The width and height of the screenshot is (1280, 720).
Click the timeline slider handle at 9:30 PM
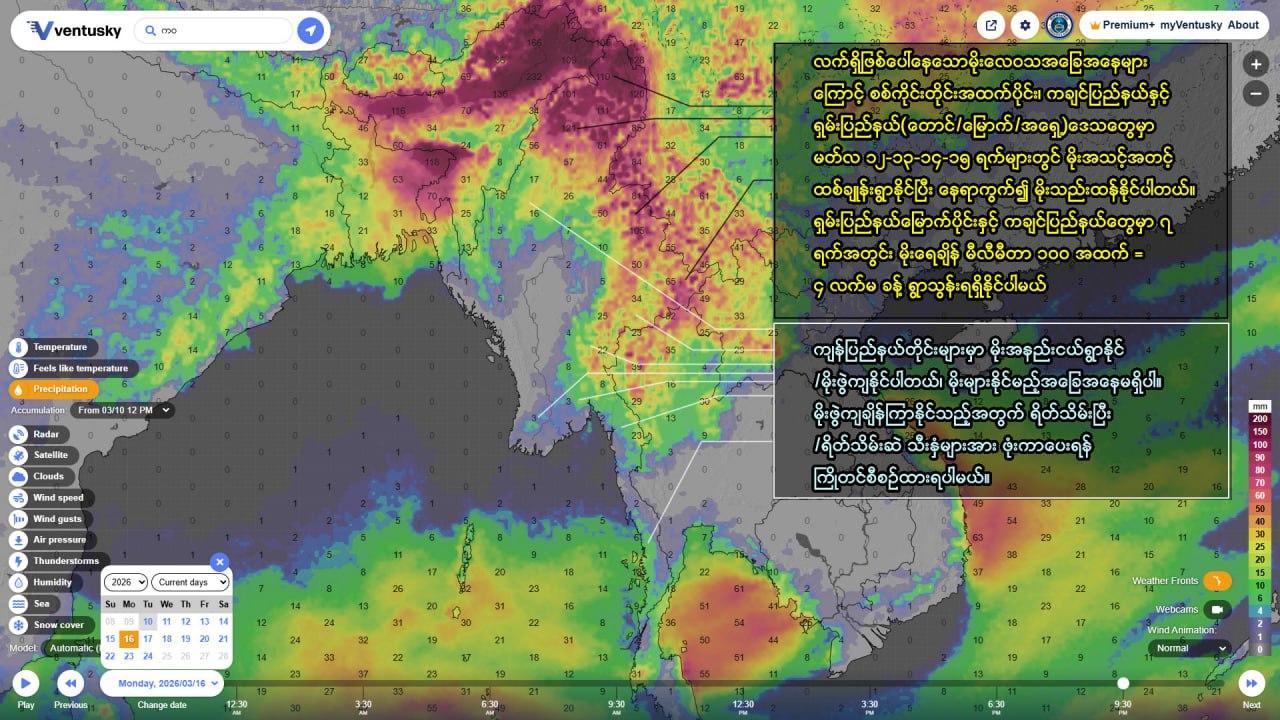(x=1123, y=683)
